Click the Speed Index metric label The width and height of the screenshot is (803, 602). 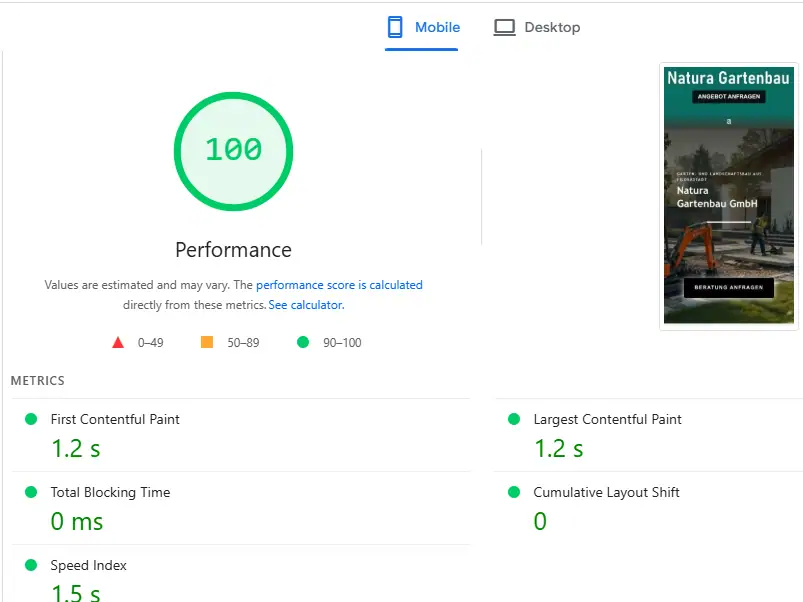tap(89, 565)
